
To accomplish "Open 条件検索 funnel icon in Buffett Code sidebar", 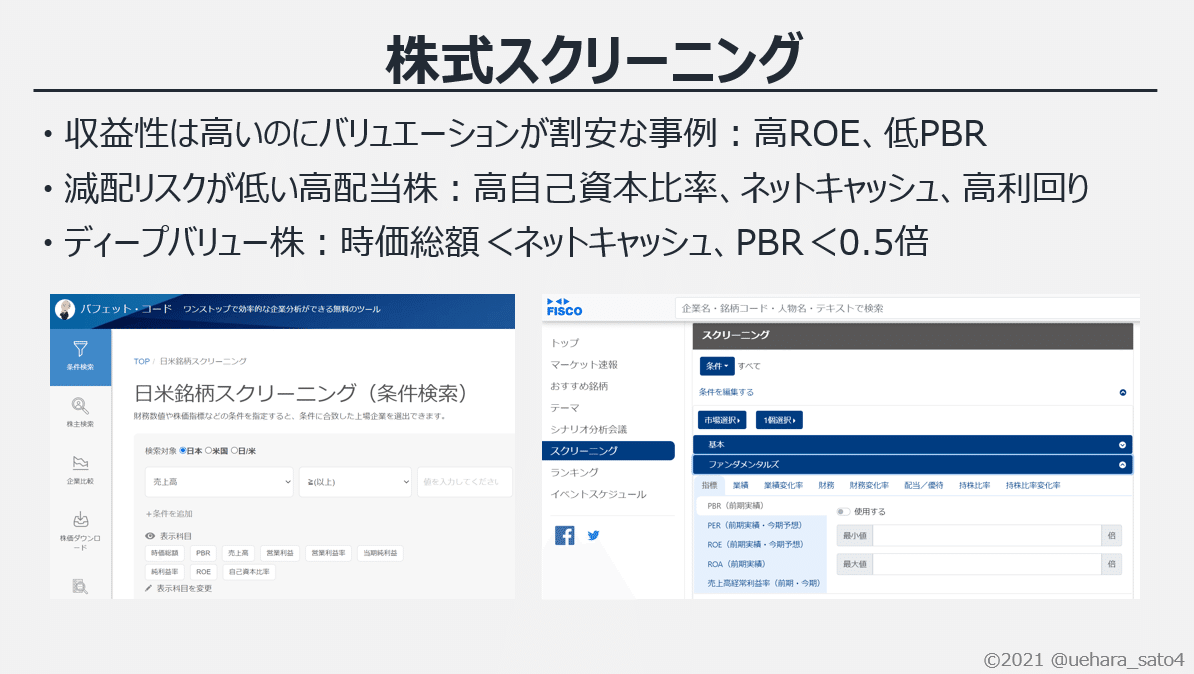I will click(x=80, y=349).
